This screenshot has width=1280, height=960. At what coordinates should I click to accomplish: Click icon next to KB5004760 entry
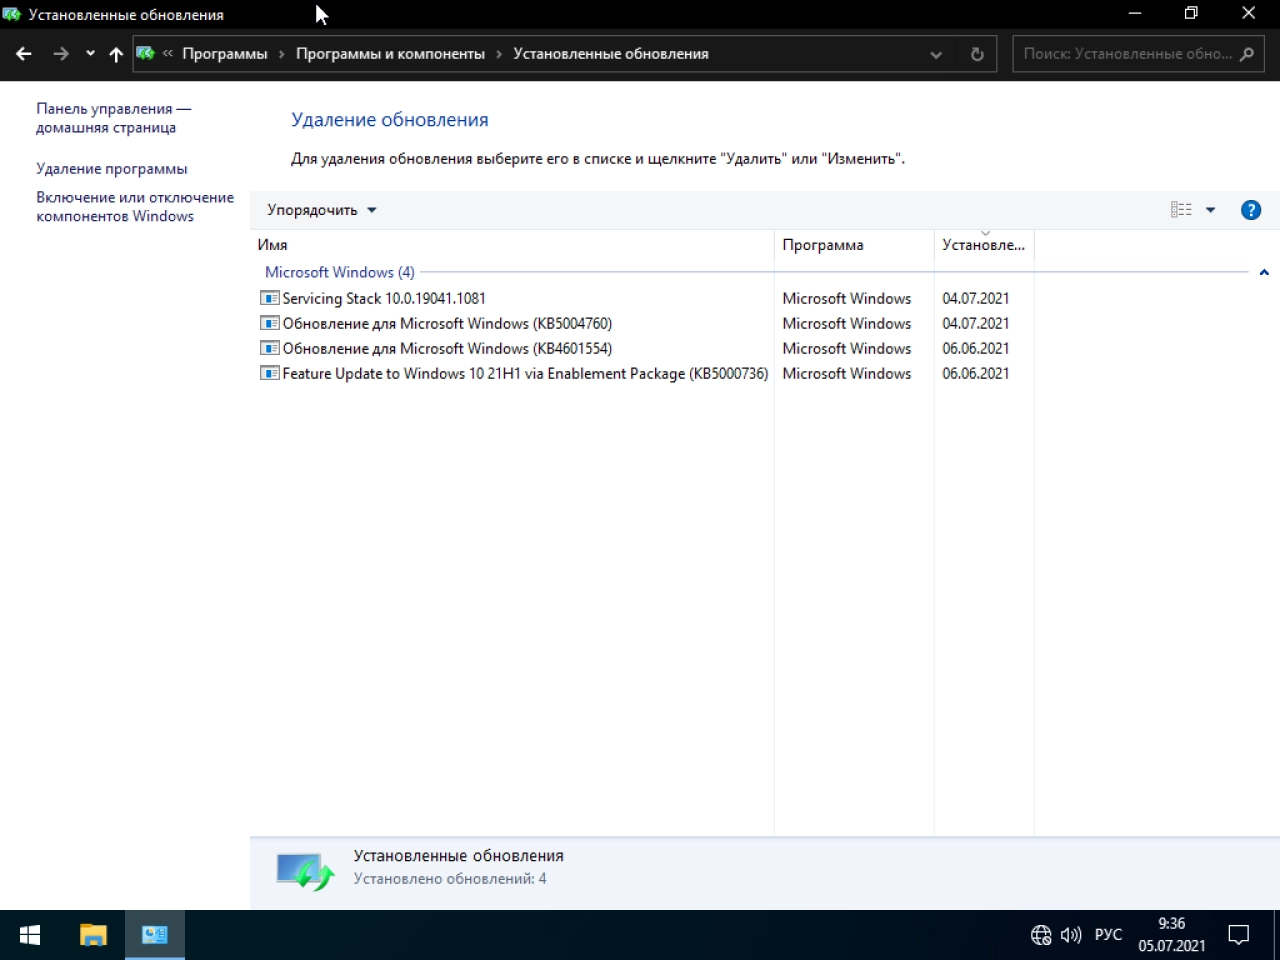269,323
